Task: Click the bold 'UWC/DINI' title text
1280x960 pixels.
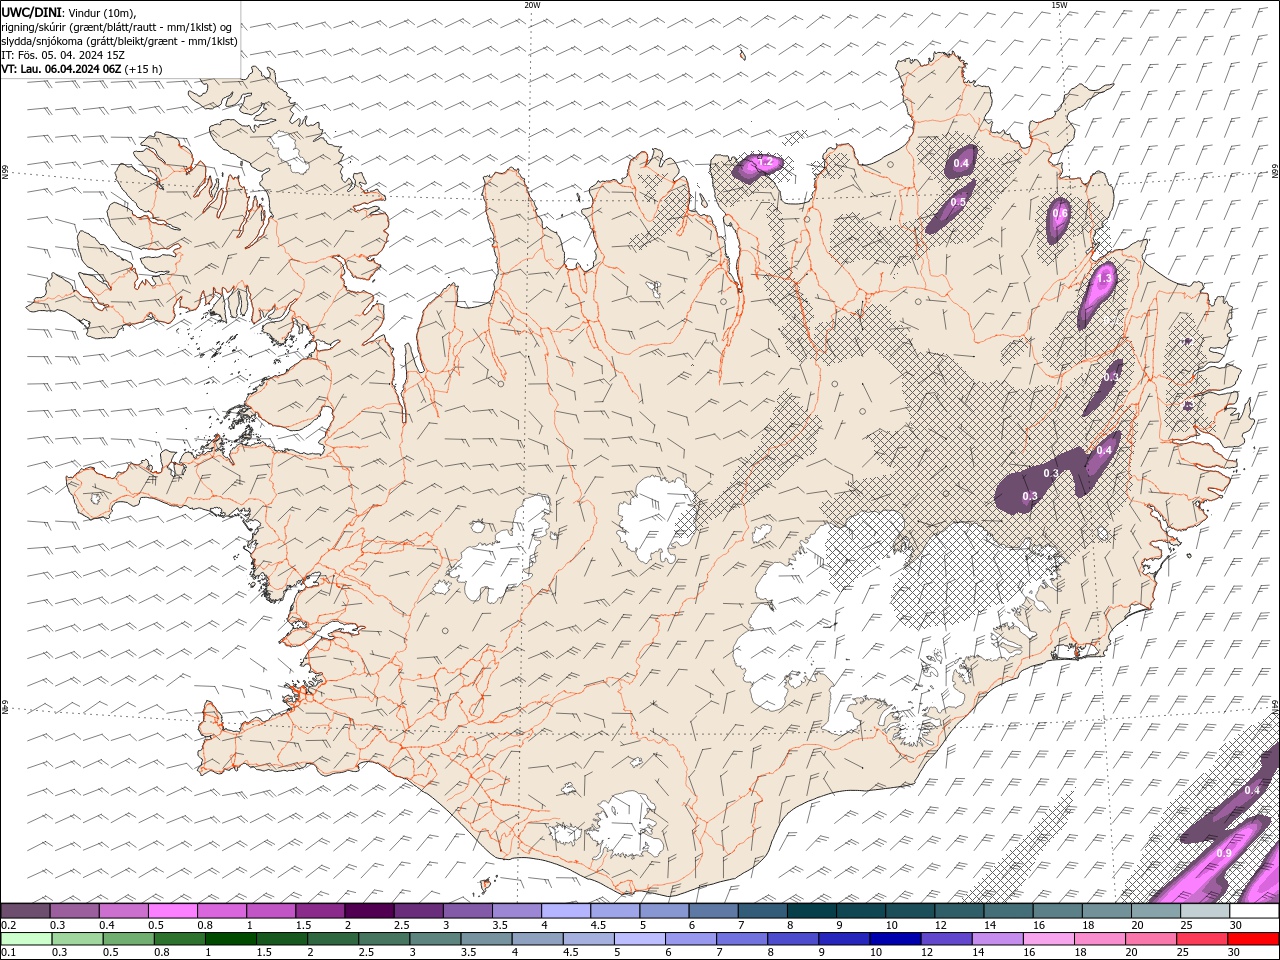Action: point(32,12)
